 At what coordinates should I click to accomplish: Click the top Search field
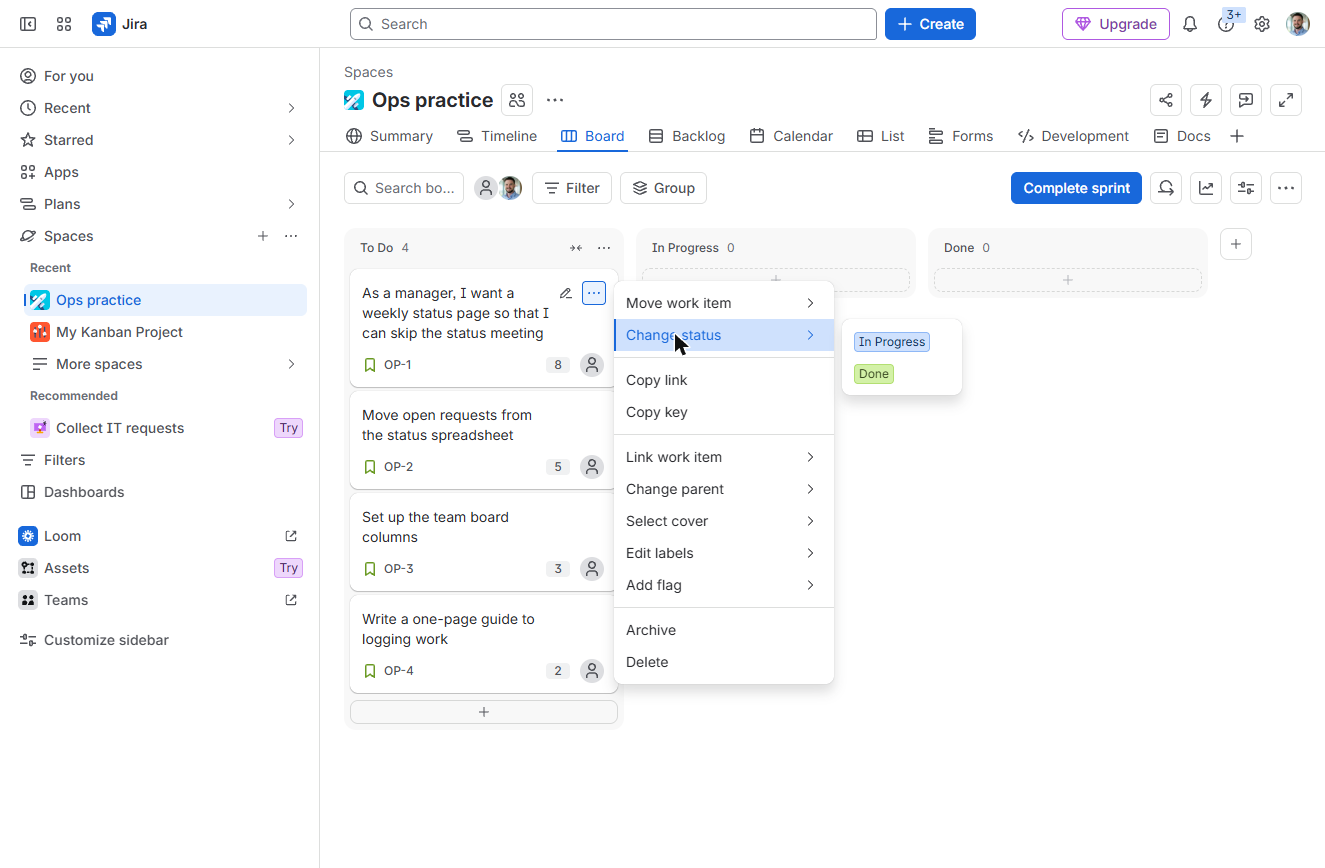613,24
